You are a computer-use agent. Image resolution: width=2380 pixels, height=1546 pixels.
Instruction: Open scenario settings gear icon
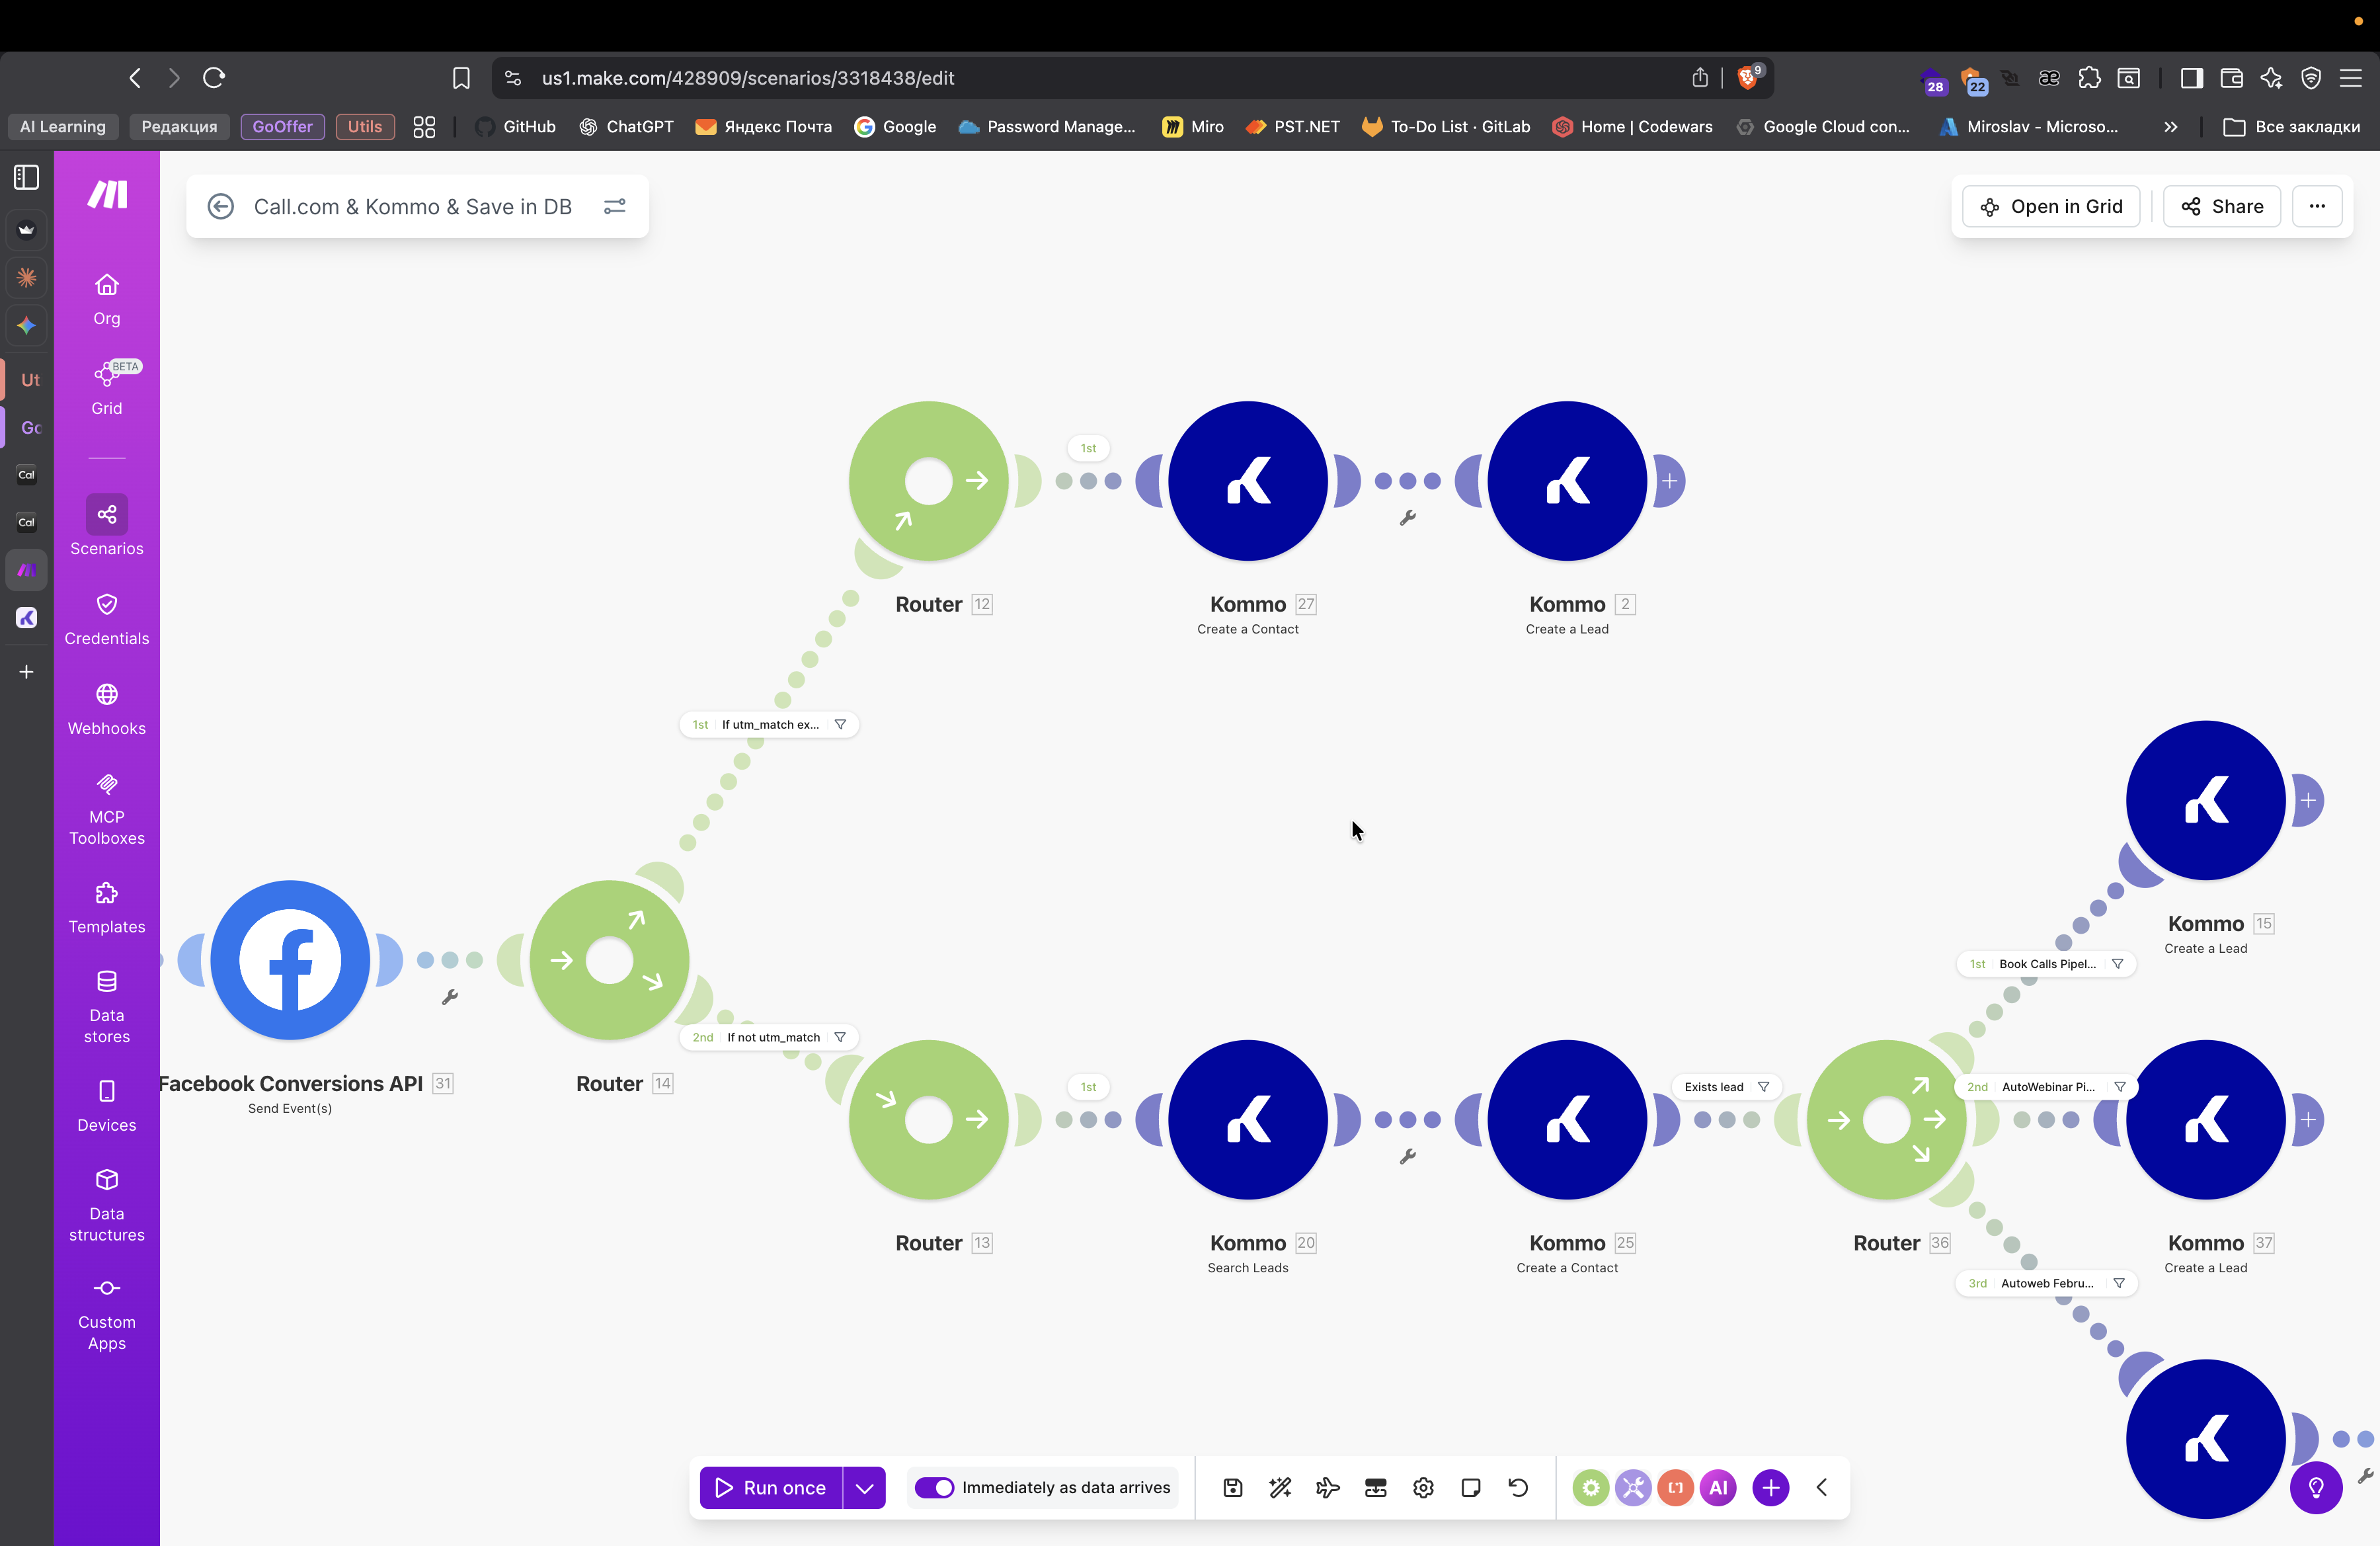pyautogui.click(x=1423, y=1487)
